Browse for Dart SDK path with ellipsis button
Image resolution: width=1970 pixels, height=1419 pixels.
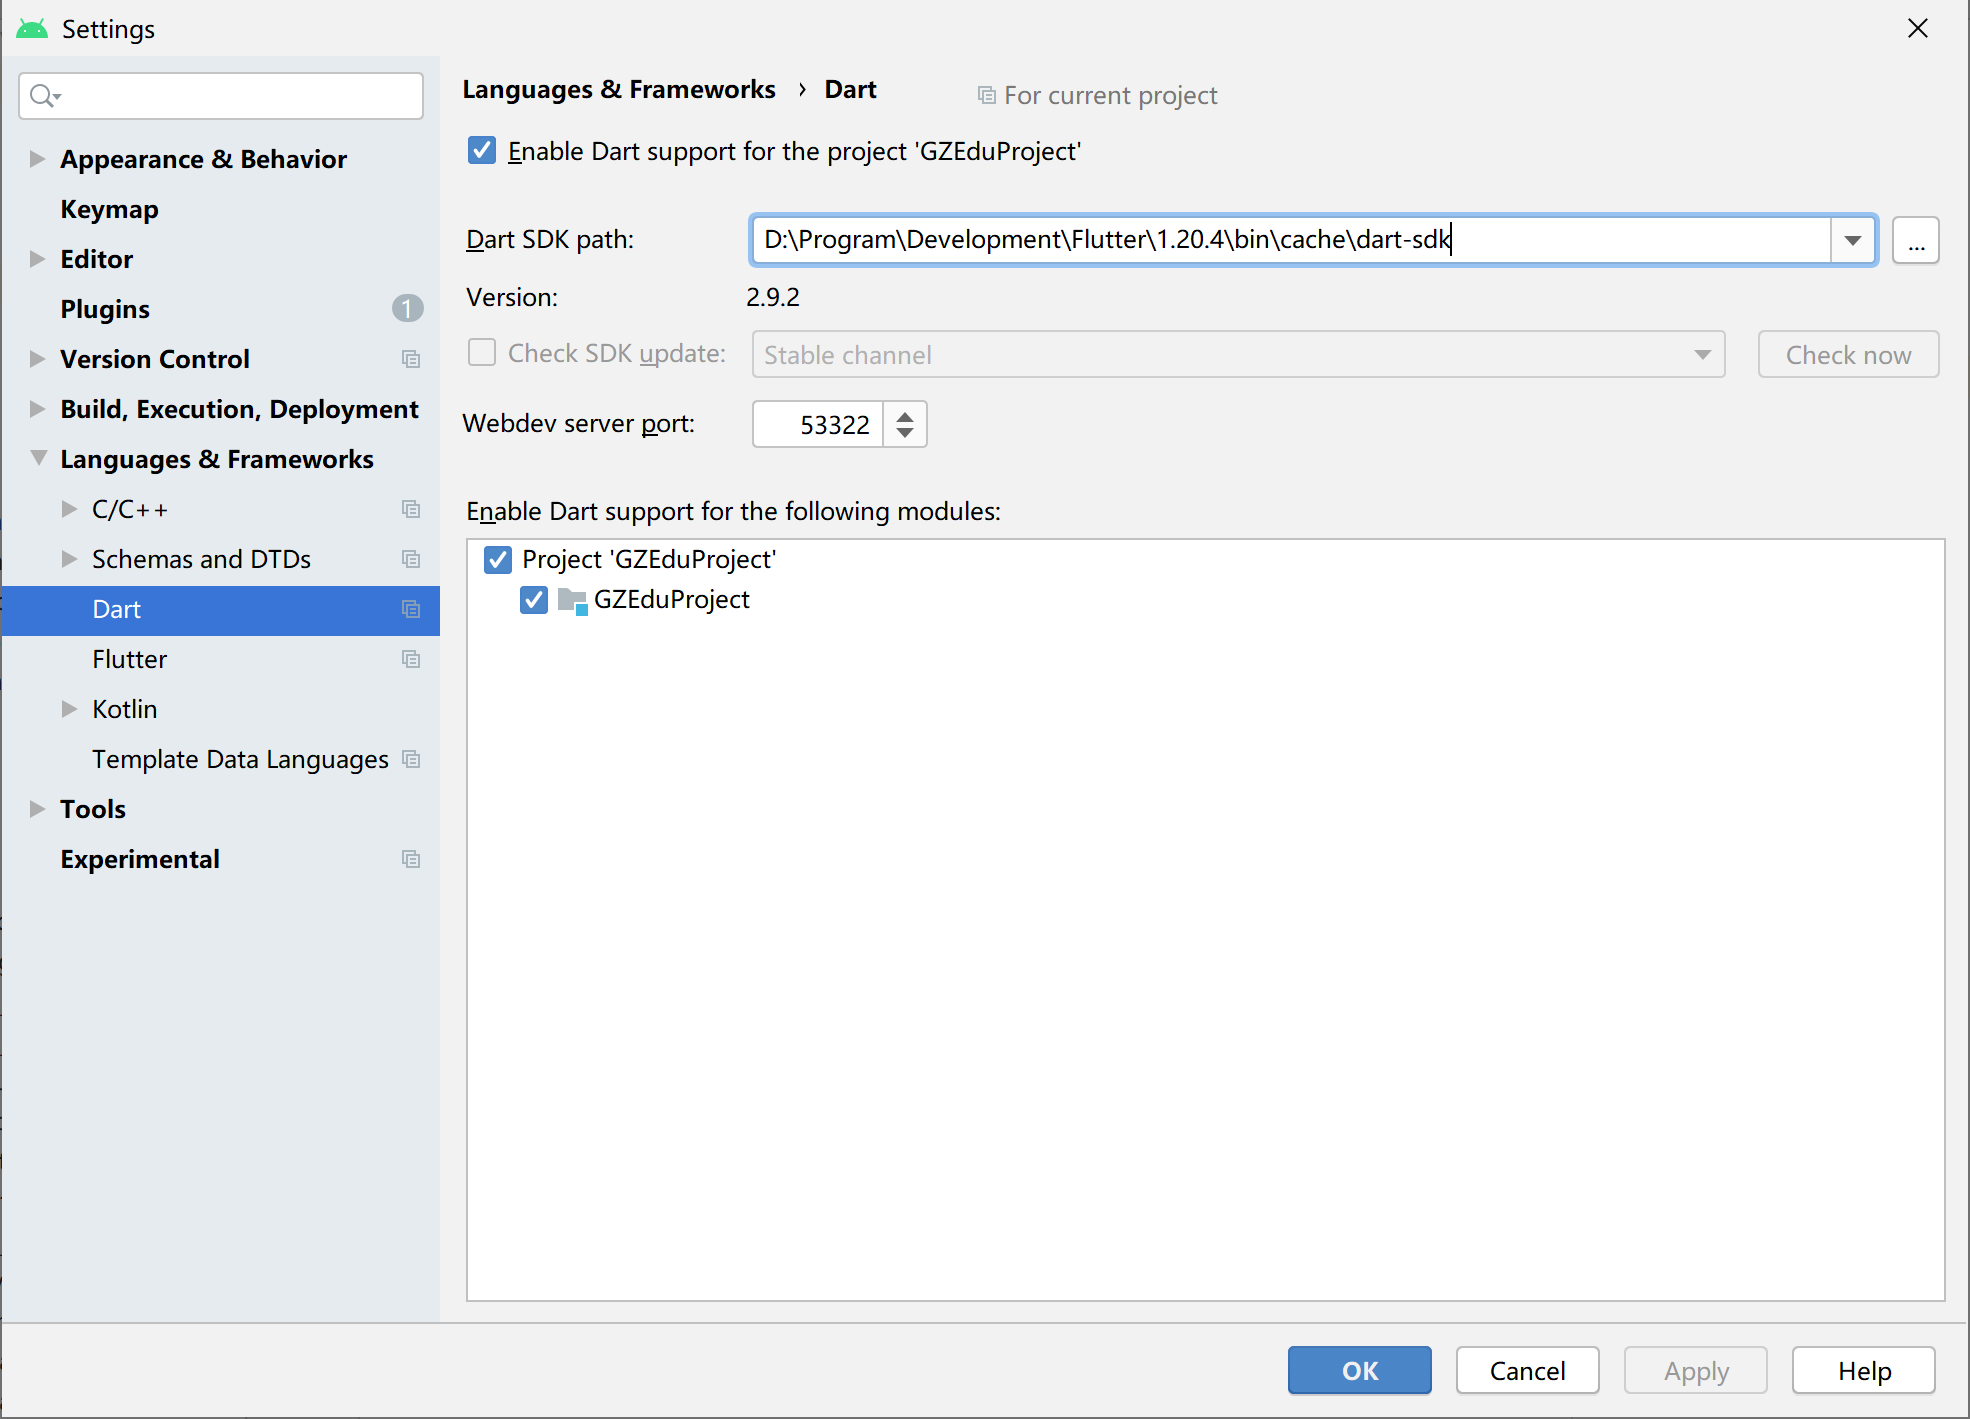(1916, 240)
